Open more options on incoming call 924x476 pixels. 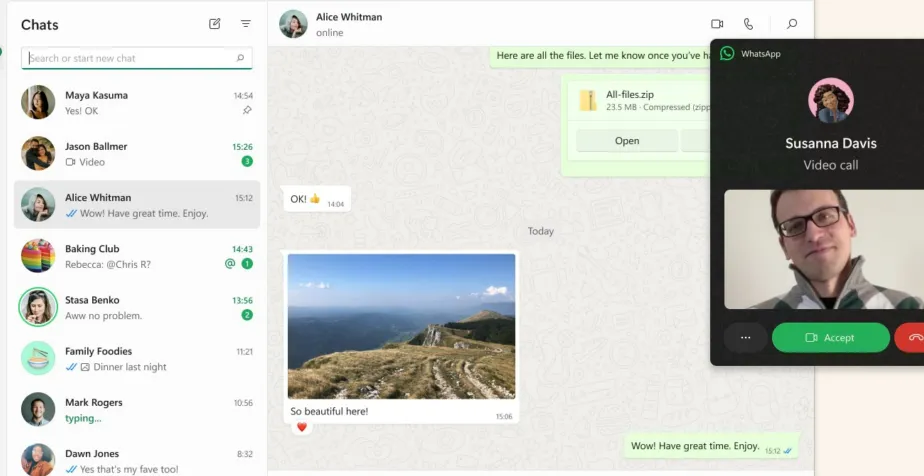click(x=745, y=338)
